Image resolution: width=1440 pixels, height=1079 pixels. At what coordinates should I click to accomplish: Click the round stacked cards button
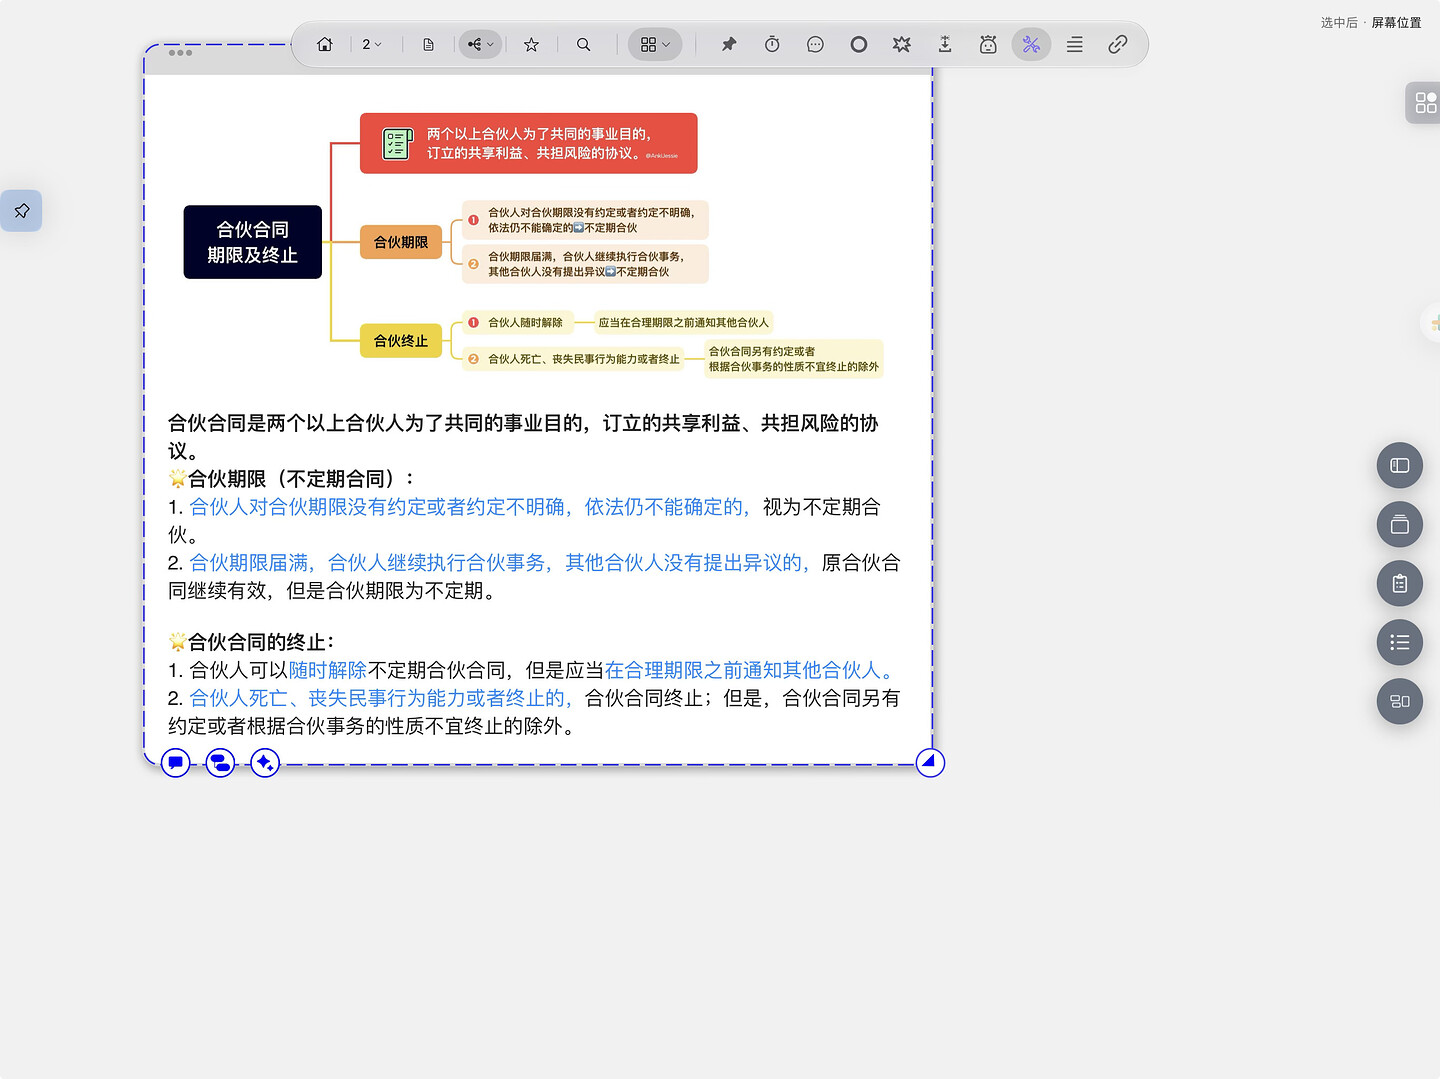[x=1400, y=525]
